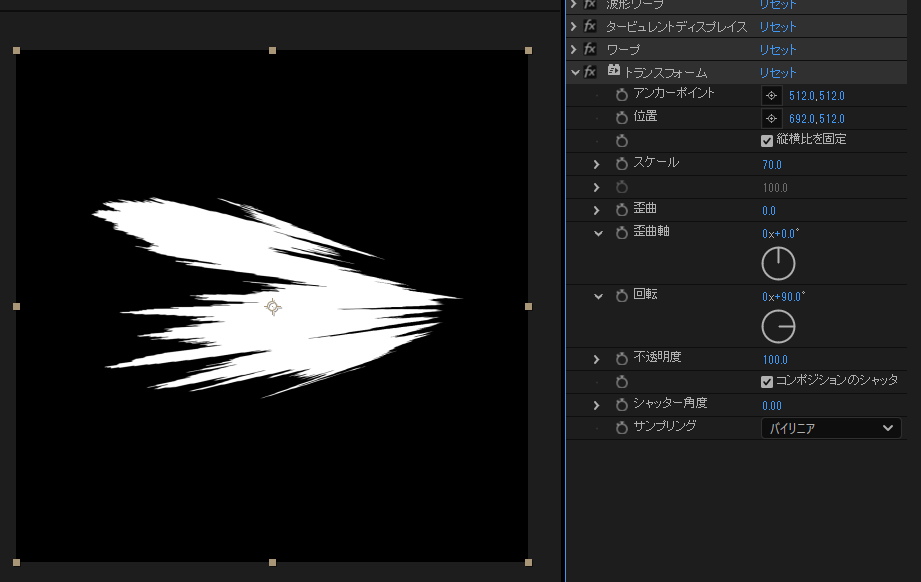The image size is (921, 582).
Task: Click the fx icon beside ワープ
Action: pos(590,49)
